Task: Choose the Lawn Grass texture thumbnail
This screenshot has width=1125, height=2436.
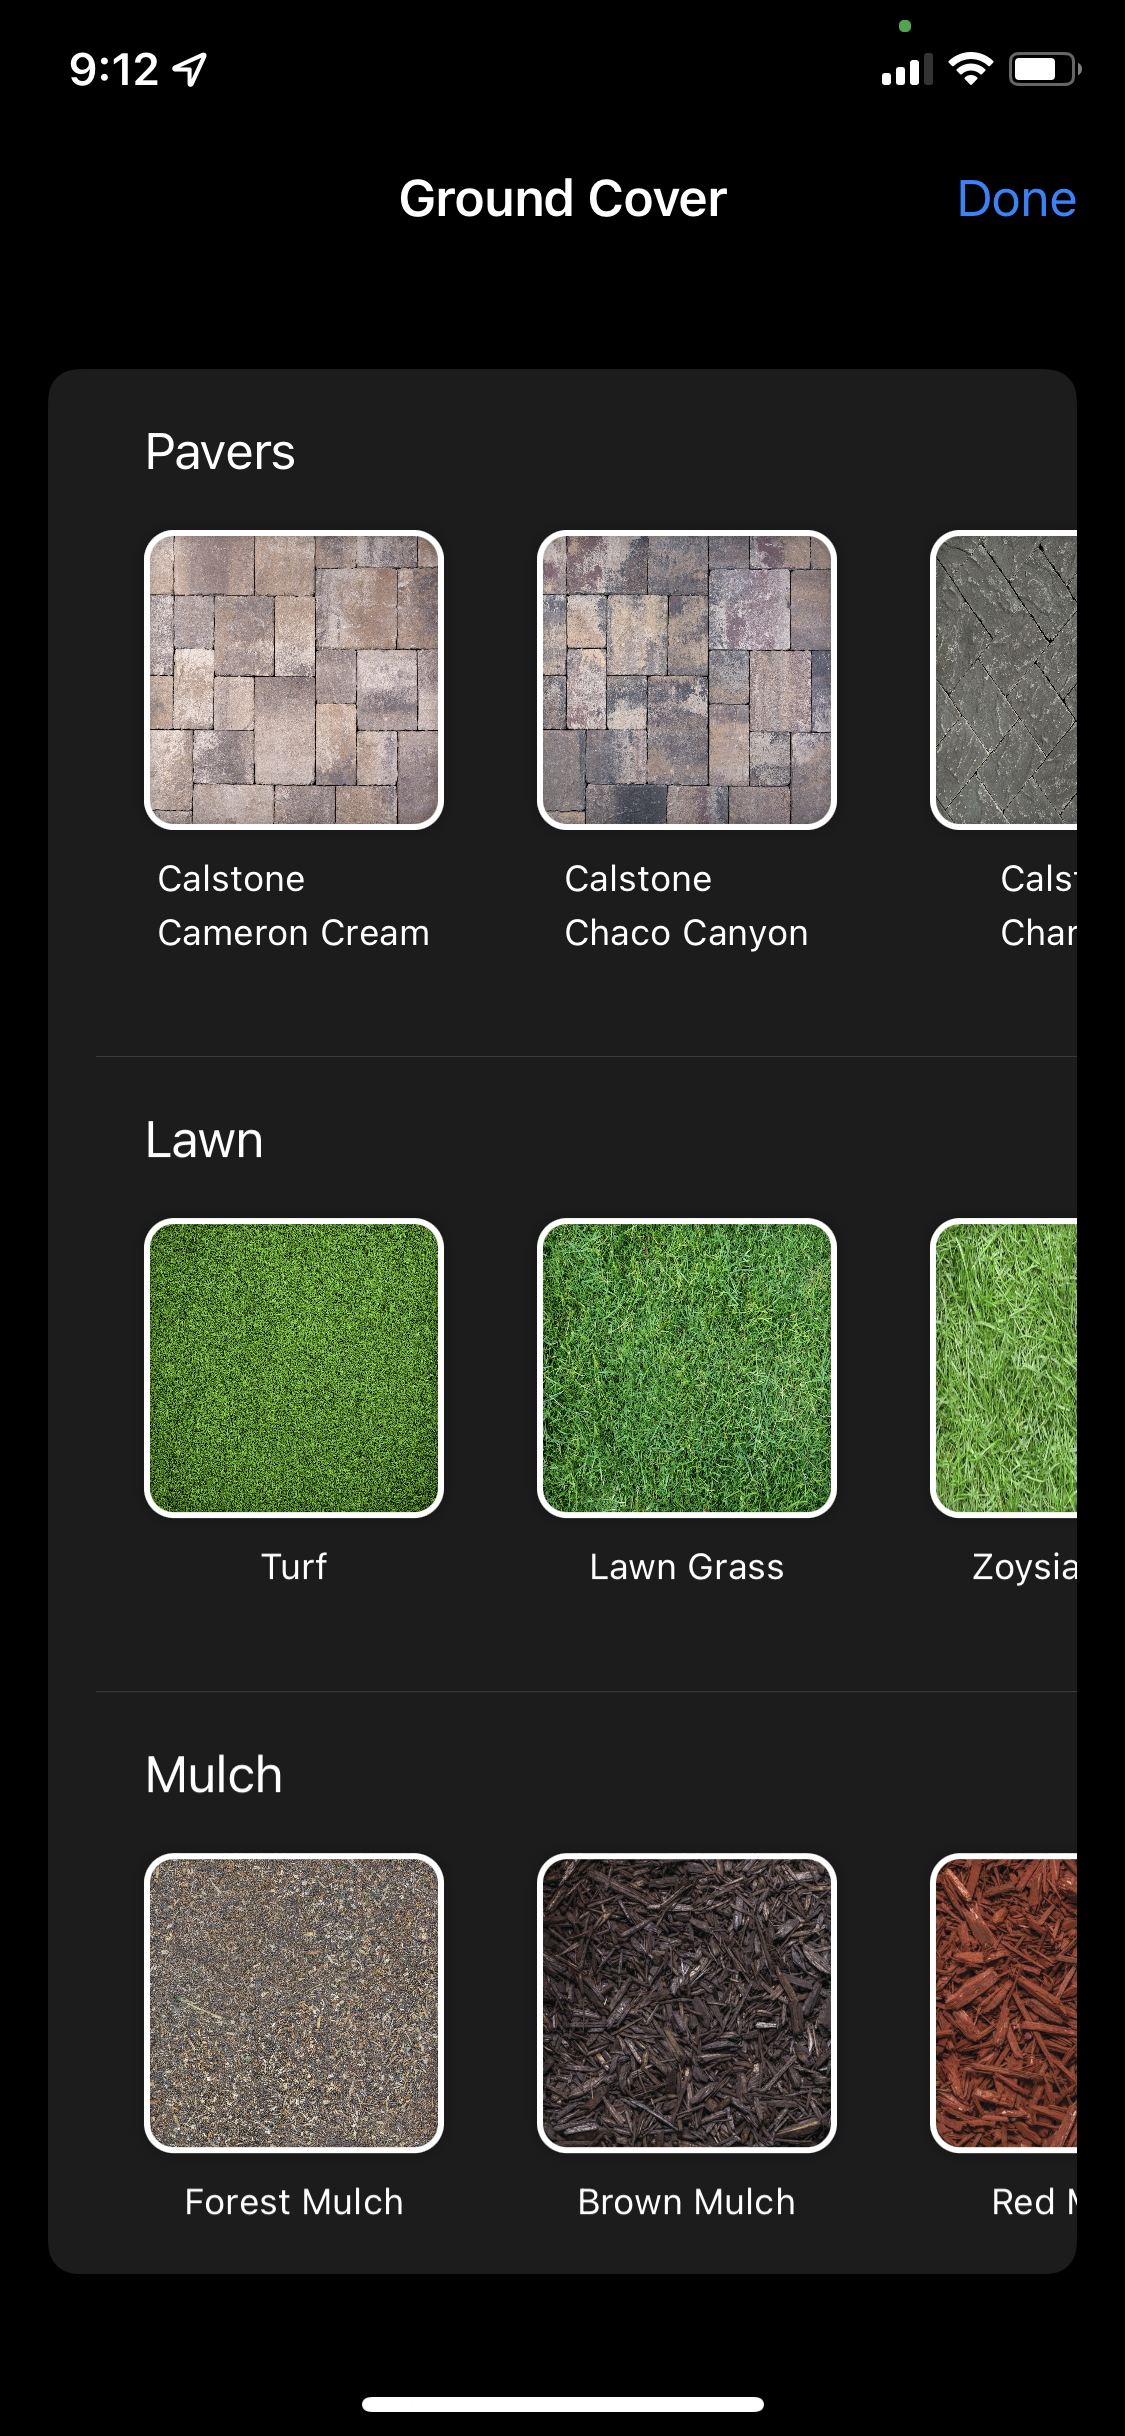Action: (x=687, y=1368)
